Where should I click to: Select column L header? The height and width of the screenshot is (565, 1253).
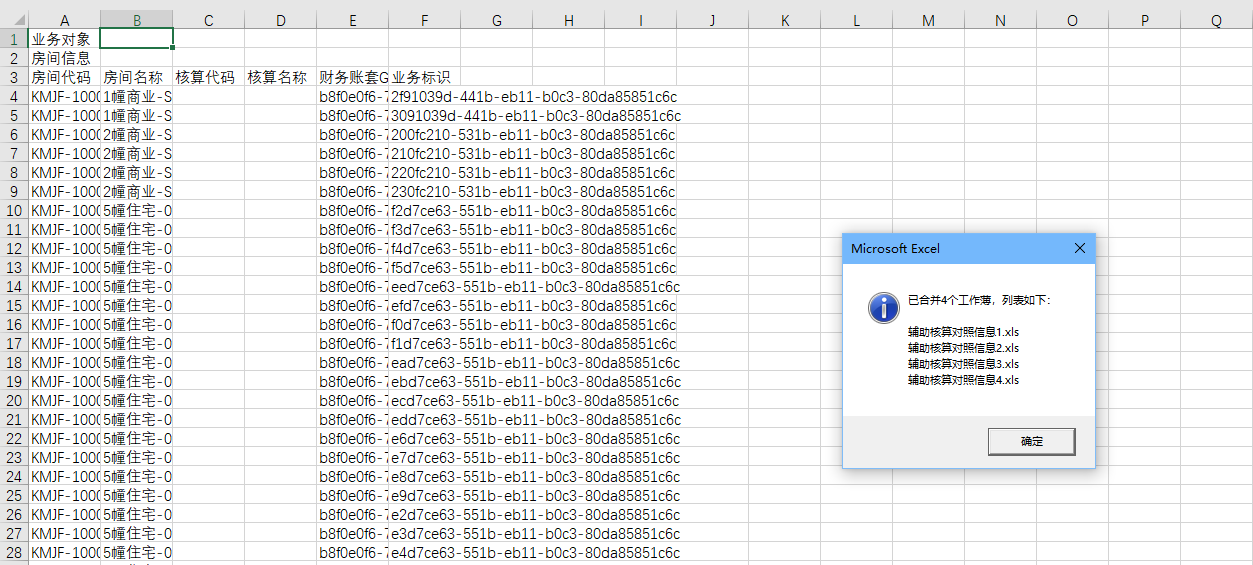coord(857,20)
